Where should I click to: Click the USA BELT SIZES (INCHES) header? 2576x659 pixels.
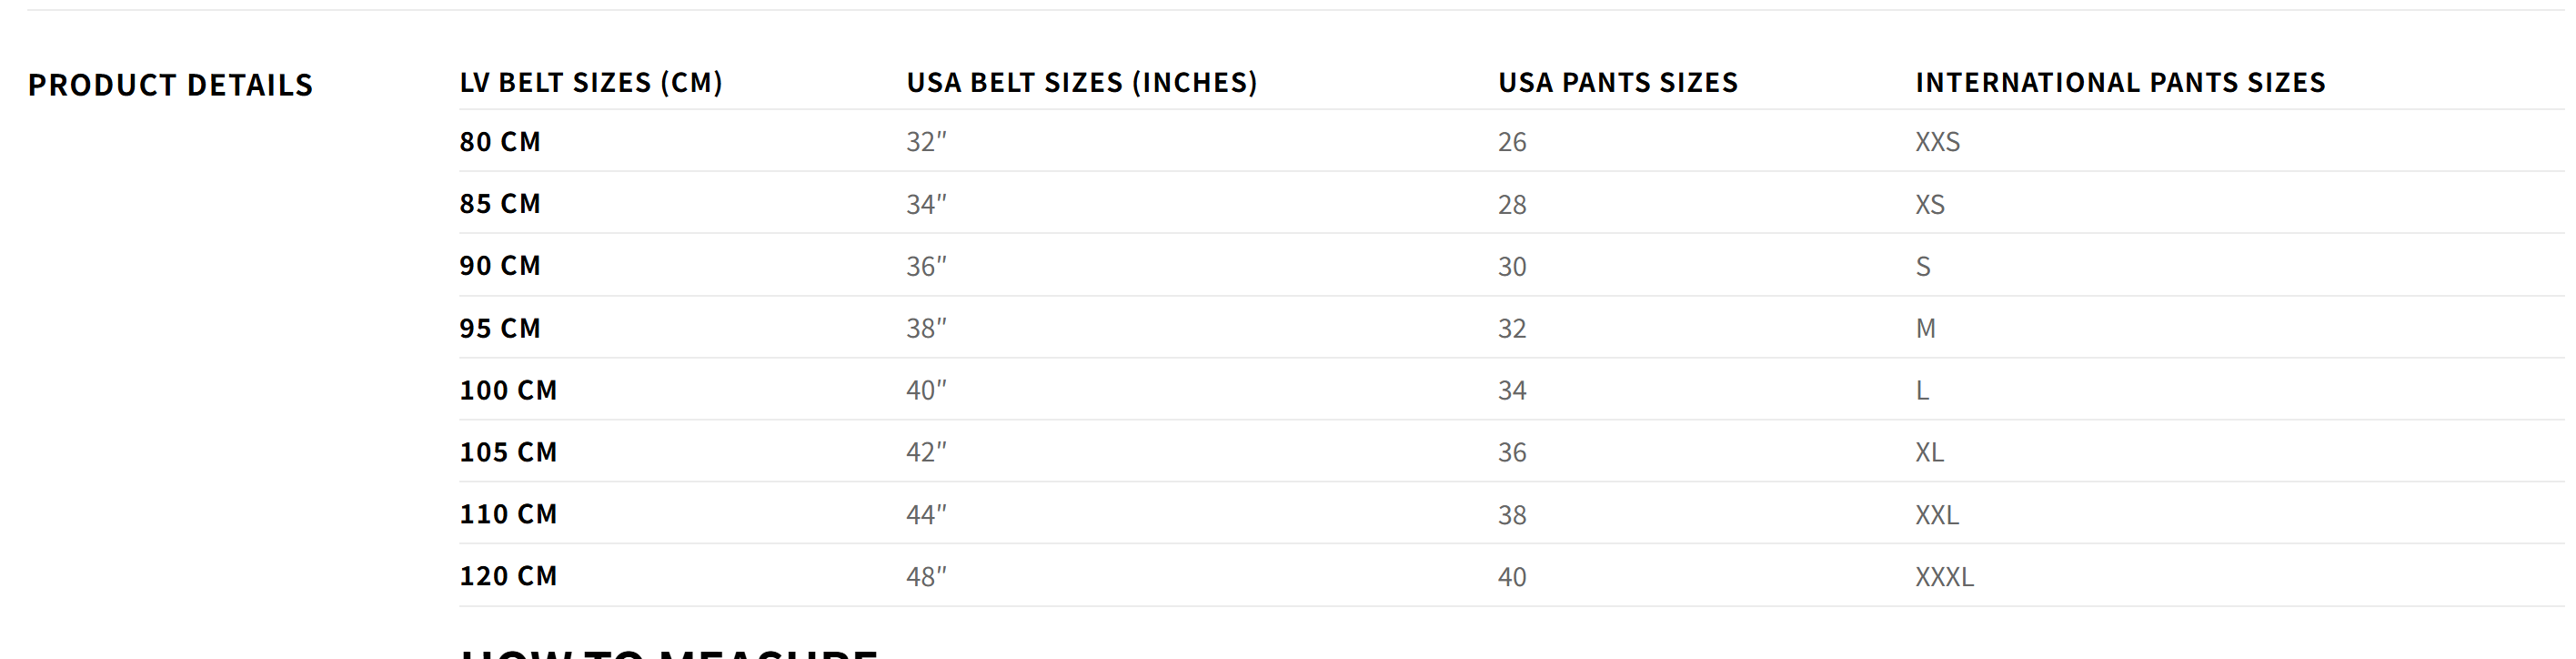click(1082, 82)
